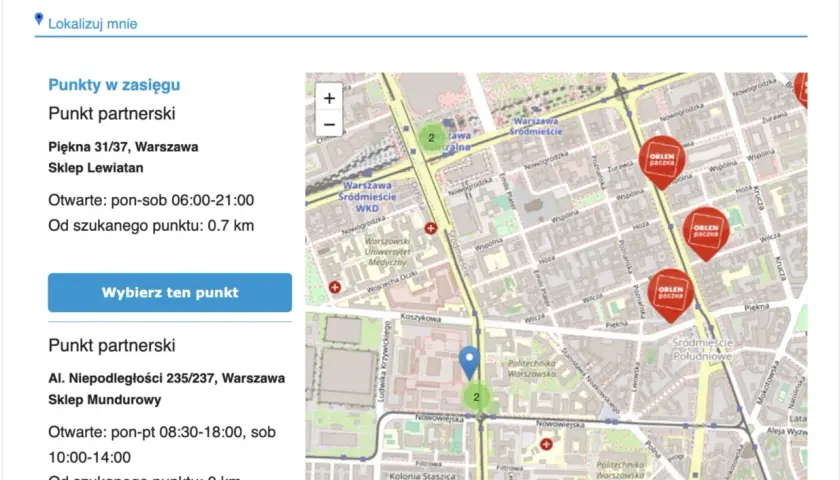Image resolution: width=840 pixels, height=480 pixels.
Task: Click the partially visible Orlen marker at the map's top-right corner
Action: click(801, 90)
